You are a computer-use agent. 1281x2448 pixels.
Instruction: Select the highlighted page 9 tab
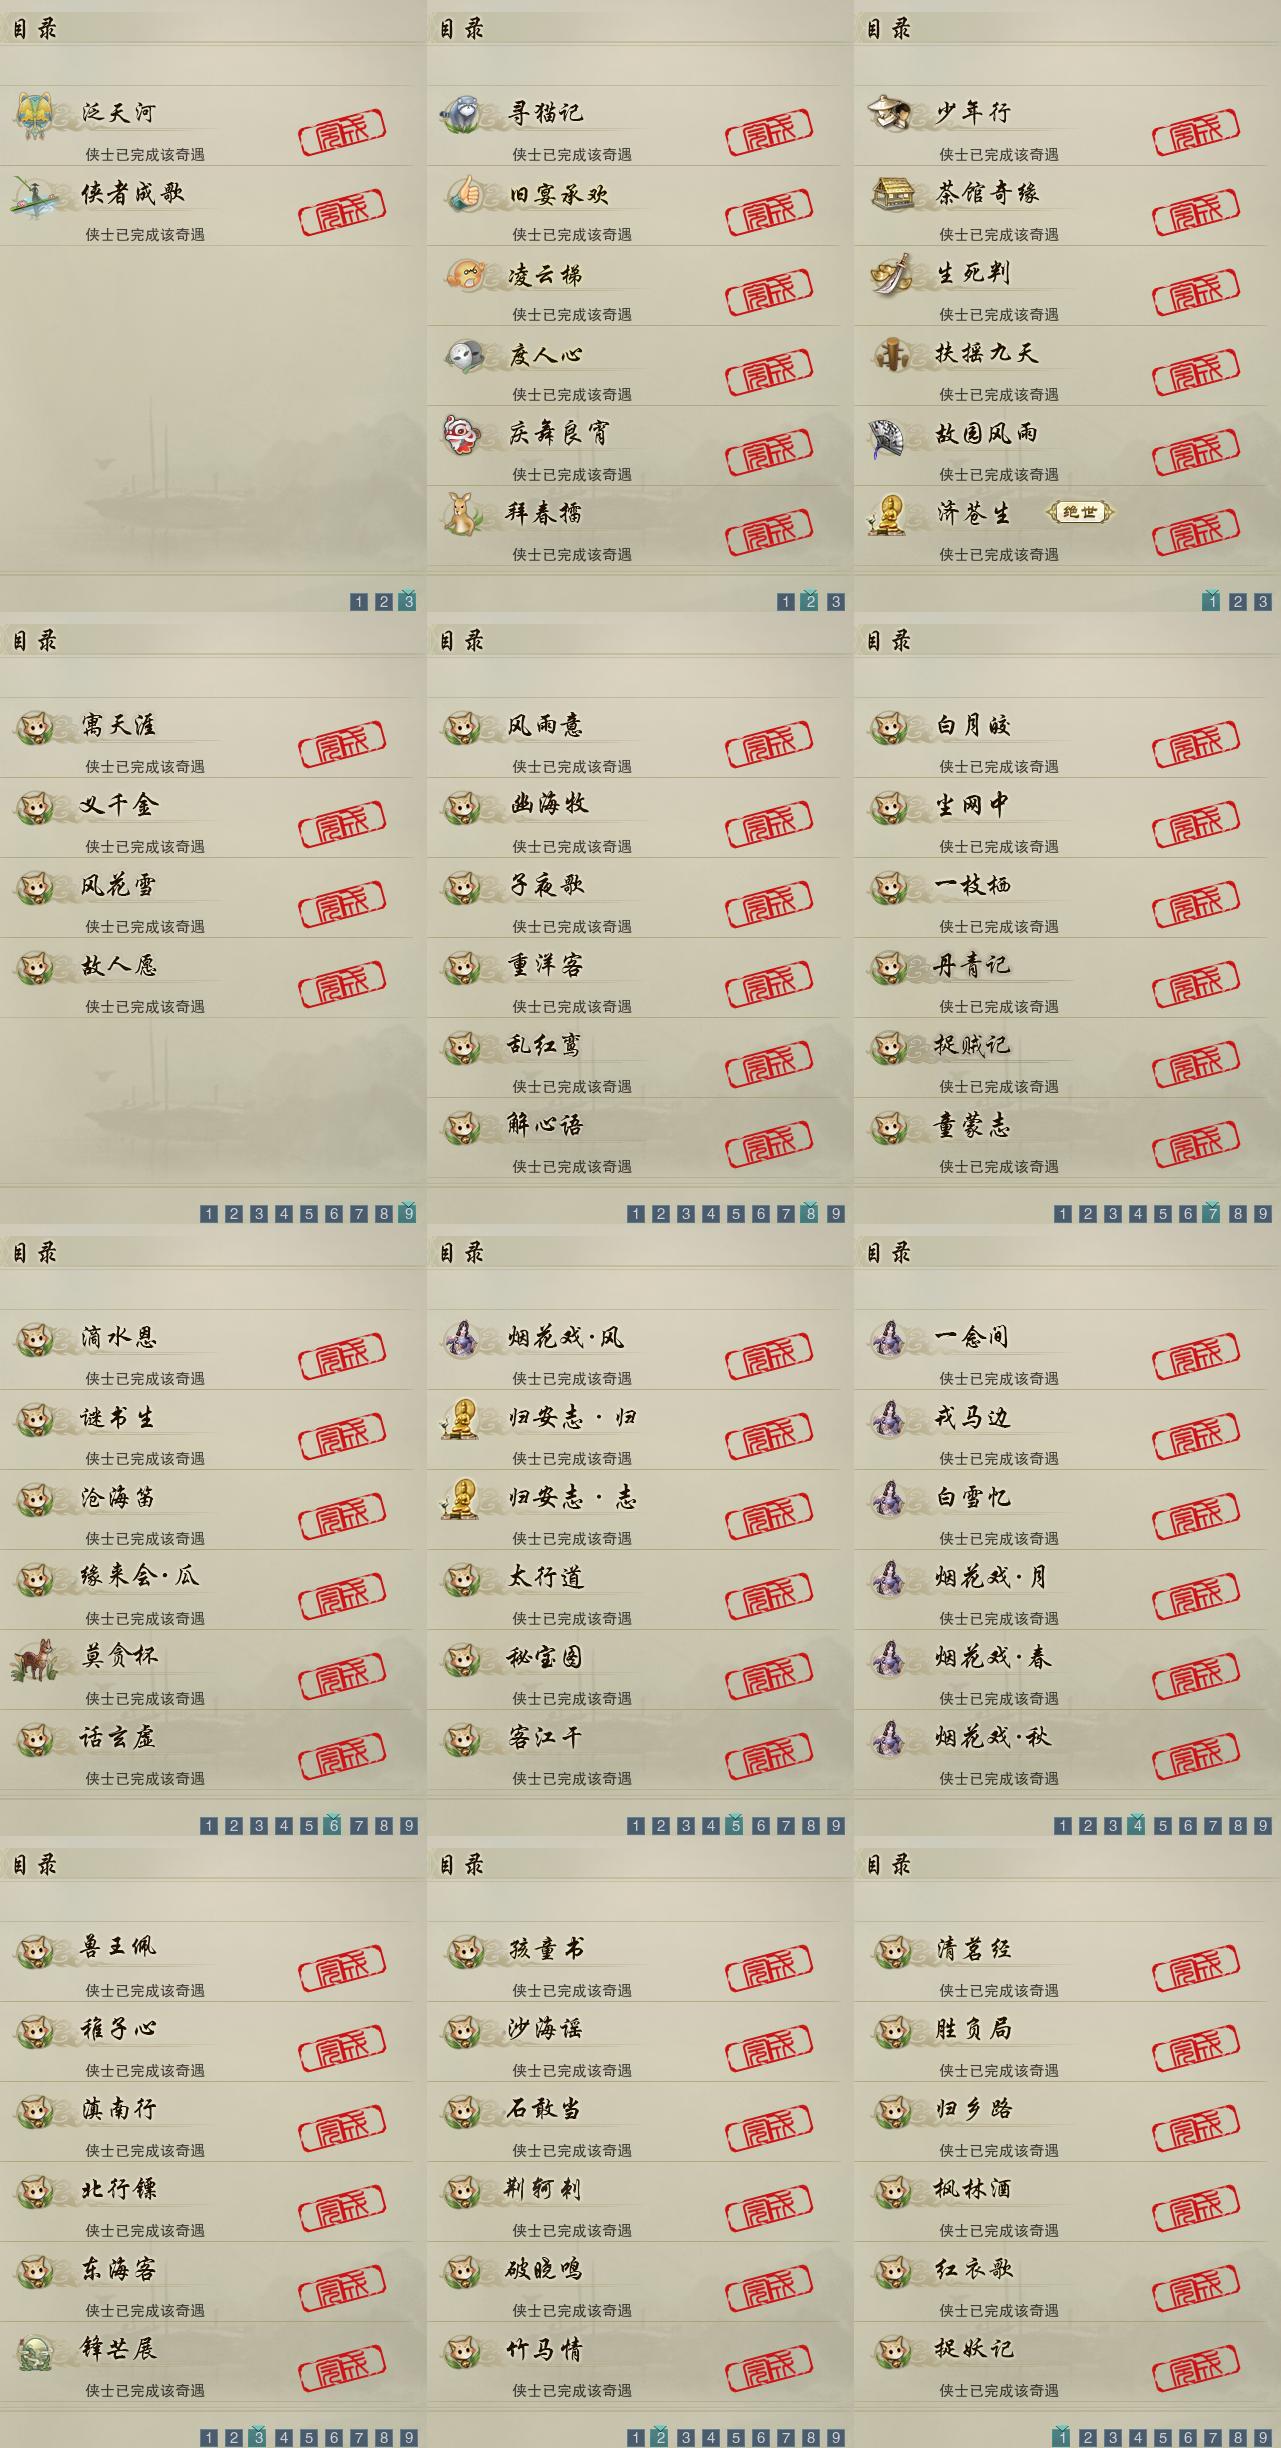pos(408,1212)
